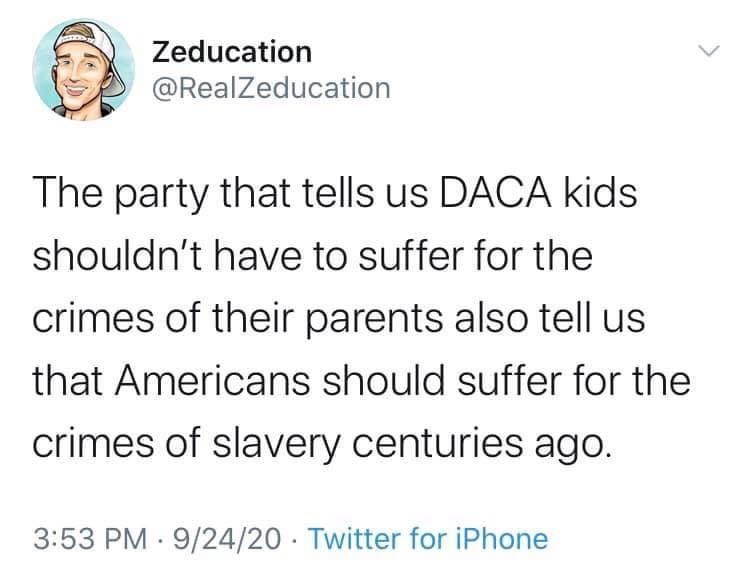This screenshot has width=750, height=580.
Task: Expand the tweet options chevron
Action: tap(708, 50)
